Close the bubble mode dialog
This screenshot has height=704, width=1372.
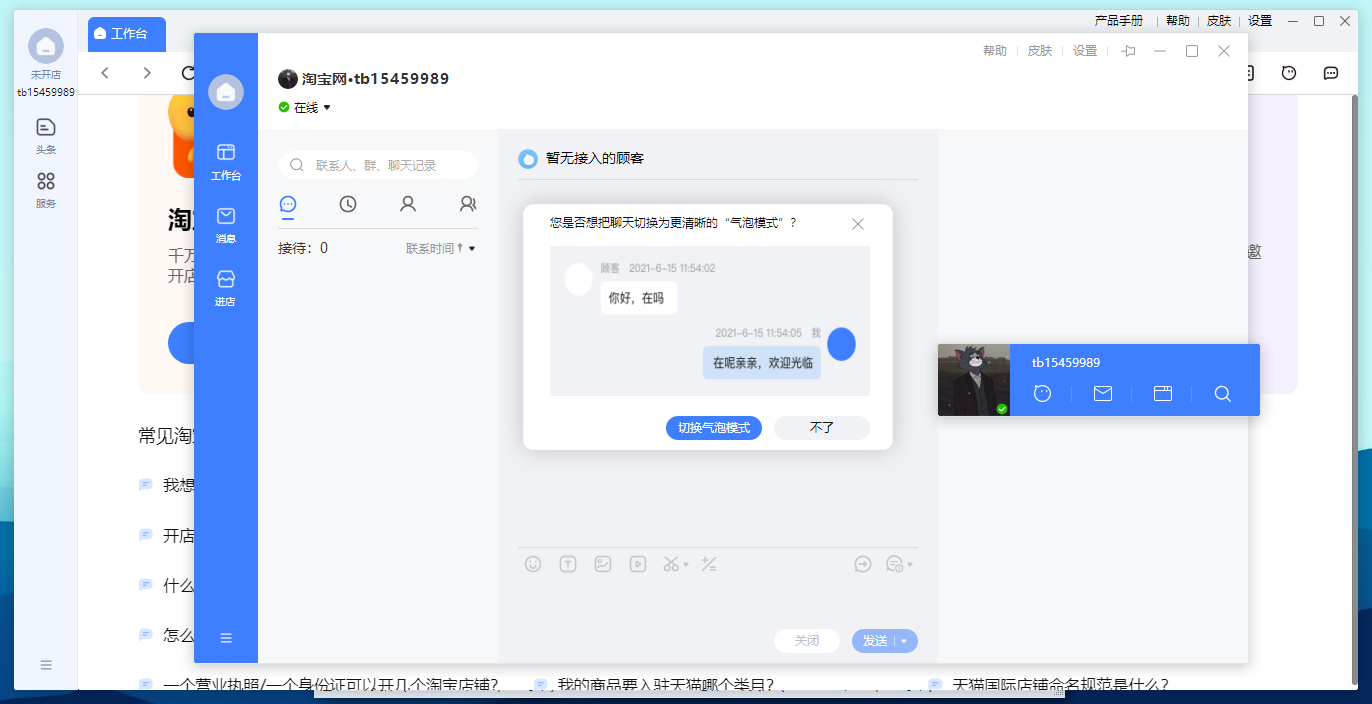click(x=857, y=224)
